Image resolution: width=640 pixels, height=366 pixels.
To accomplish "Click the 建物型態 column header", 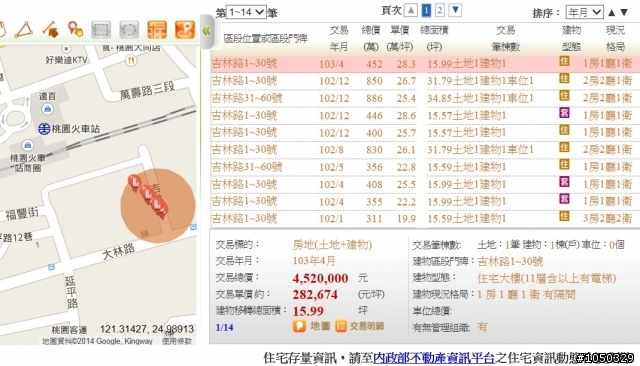I will click(x=571, y=38).
